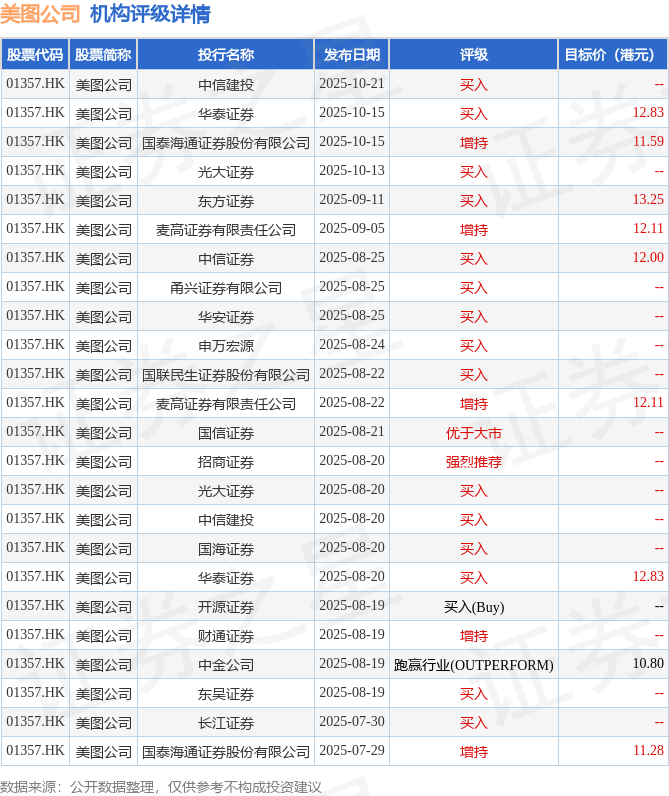Click 国联民生证券股份有限公司 bank name
Screen dimensions: 669x796
tap(226, 374)
